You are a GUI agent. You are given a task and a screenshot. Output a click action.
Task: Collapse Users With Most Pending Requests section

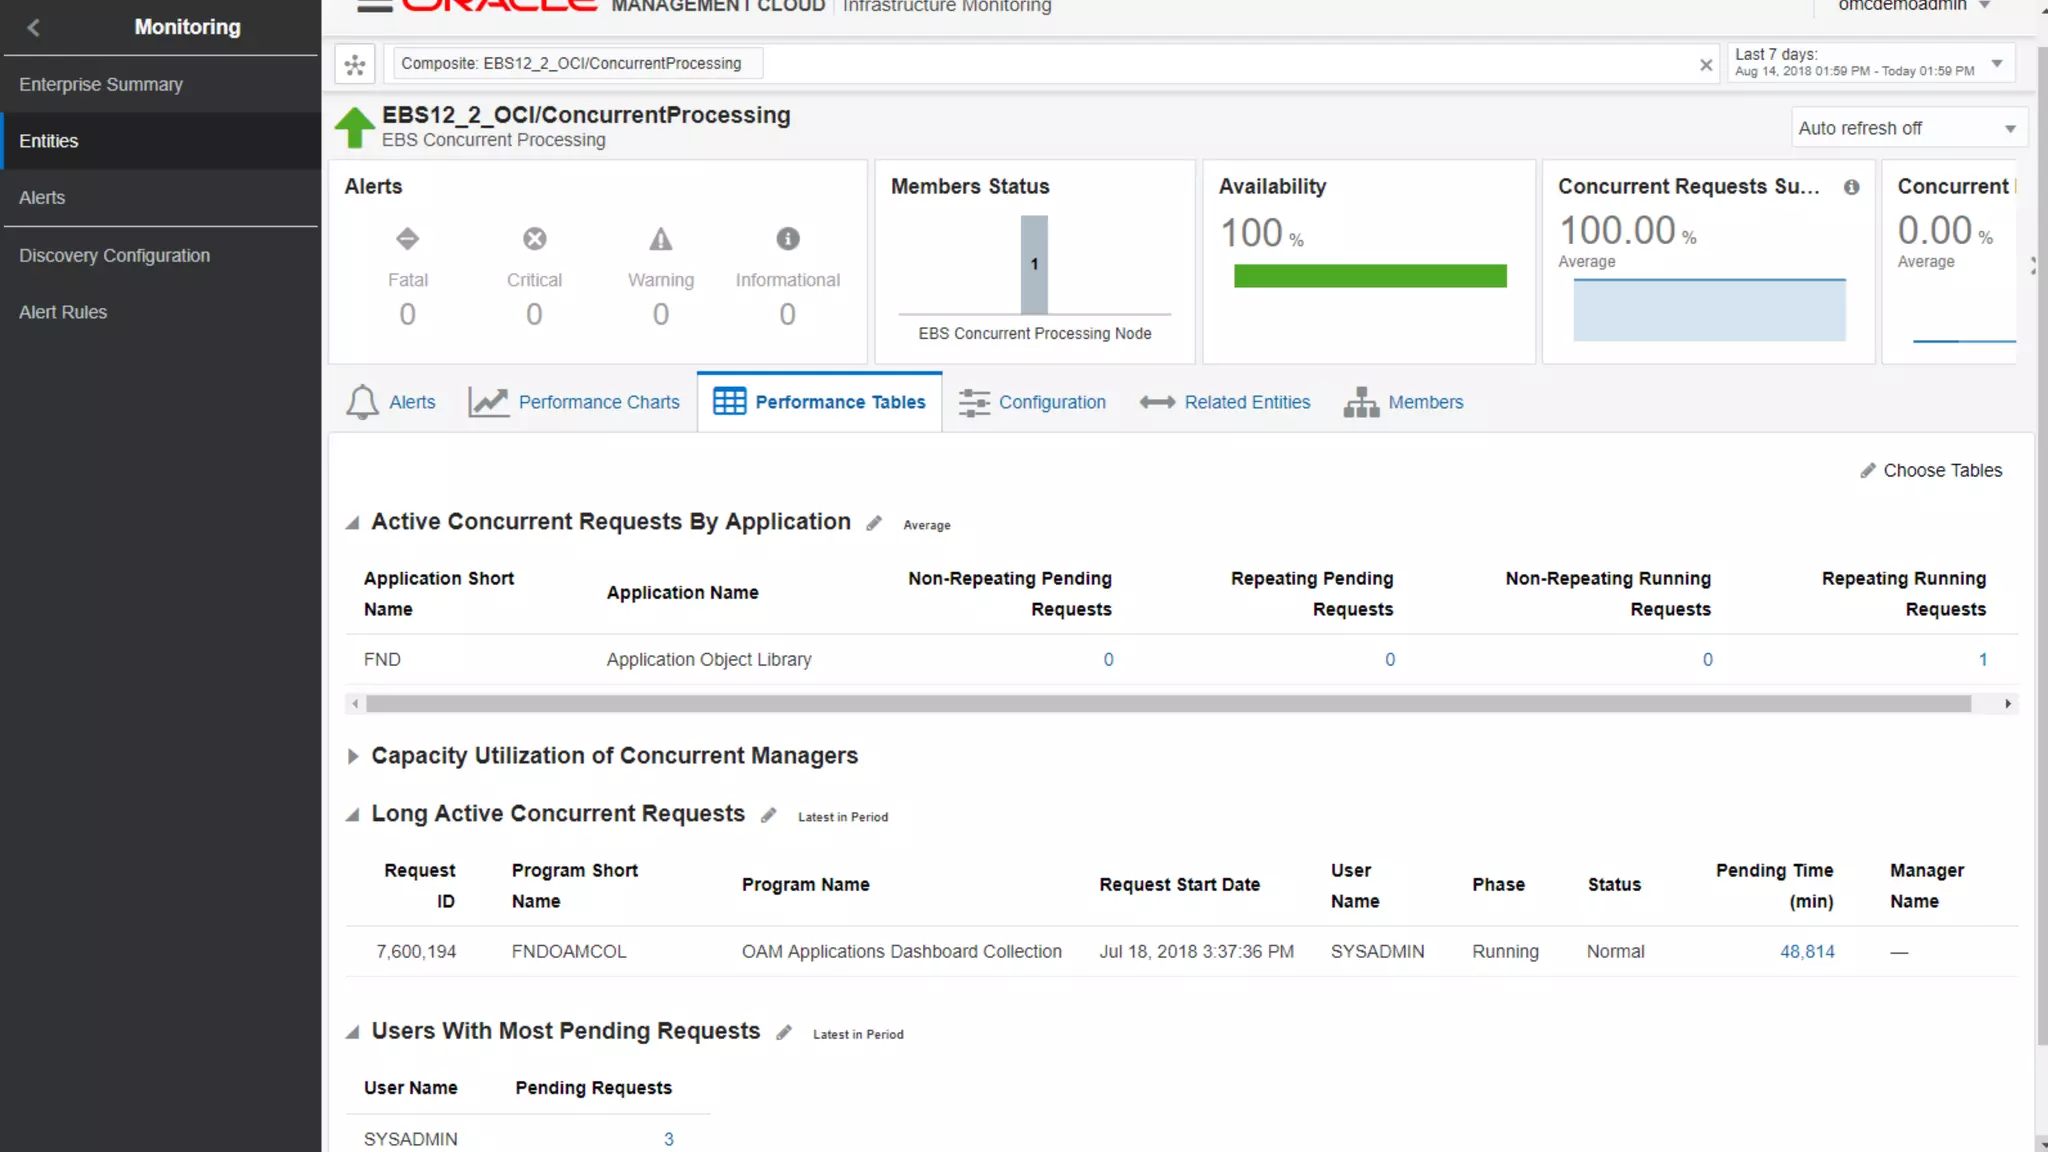pos(352,1032)
